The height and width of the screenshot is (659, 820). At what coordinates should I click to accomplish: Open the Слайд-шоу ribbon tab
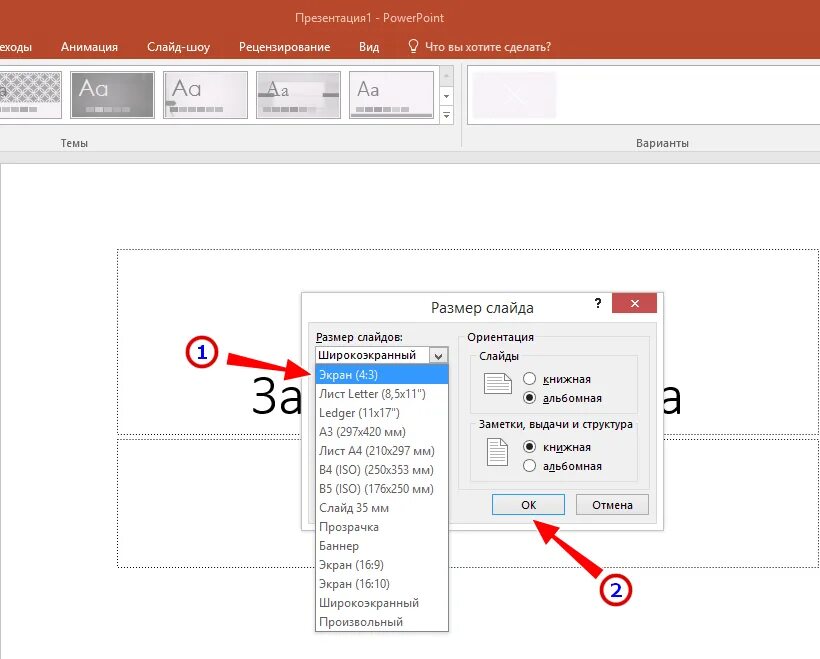pos(178,47)
